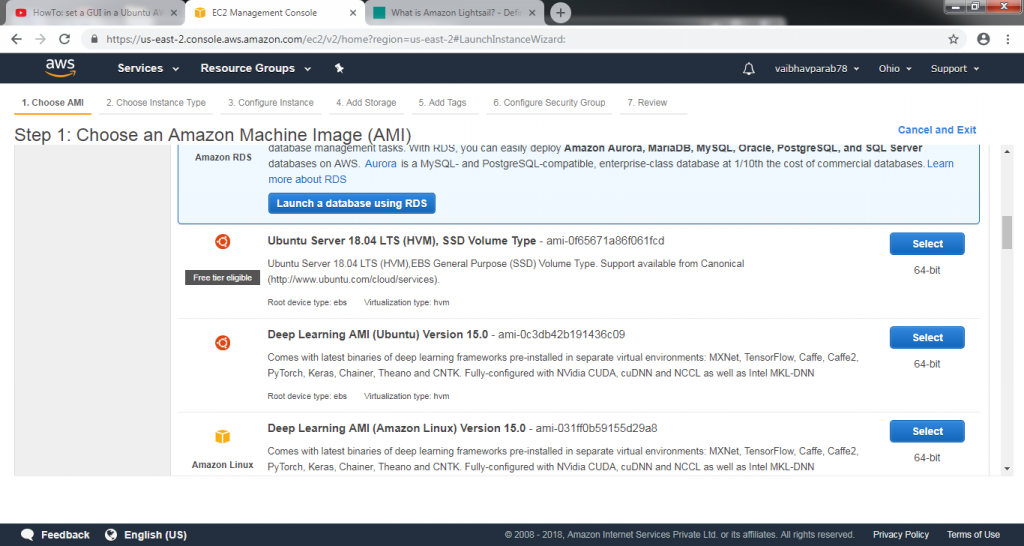Click the browser back arrow
Image resolution: width=1024 pixels, height=546 pixels.
pyautogui.click(x=15, y=39)
